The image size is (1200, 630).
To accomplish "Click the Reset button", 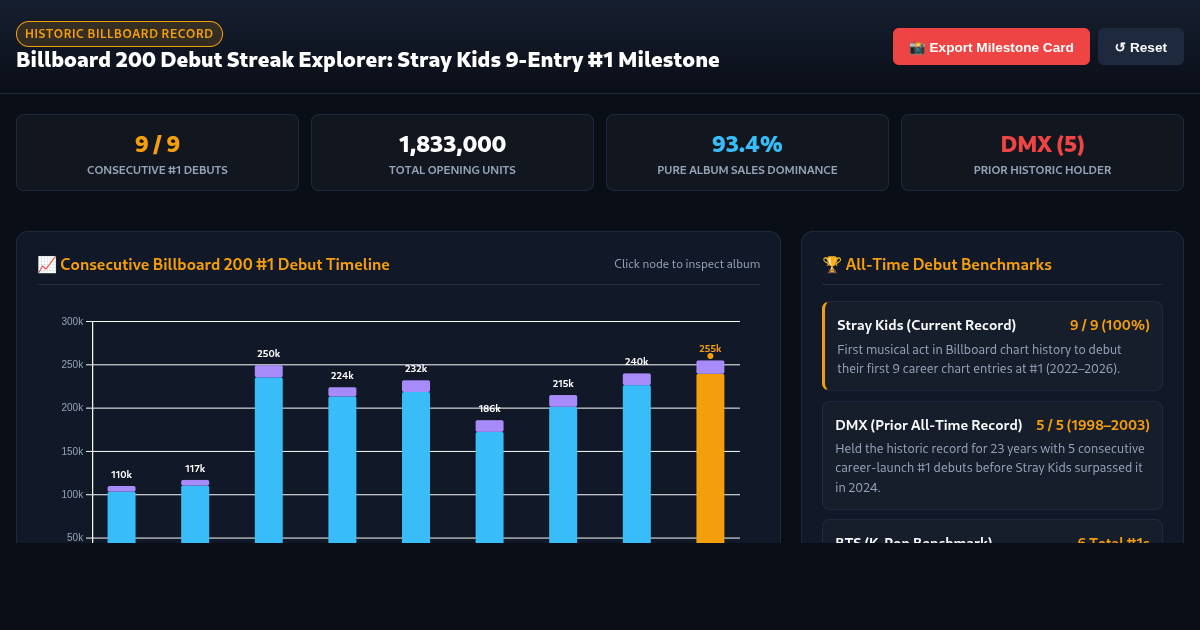I will [1141, 47].
